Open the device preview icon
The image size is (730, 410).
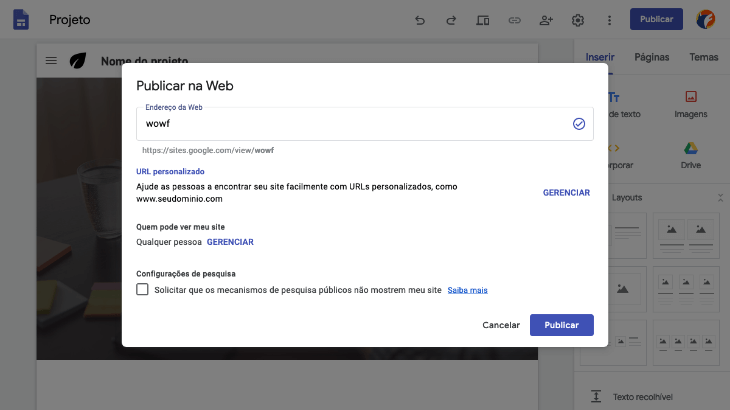click(x=482, y=20)
